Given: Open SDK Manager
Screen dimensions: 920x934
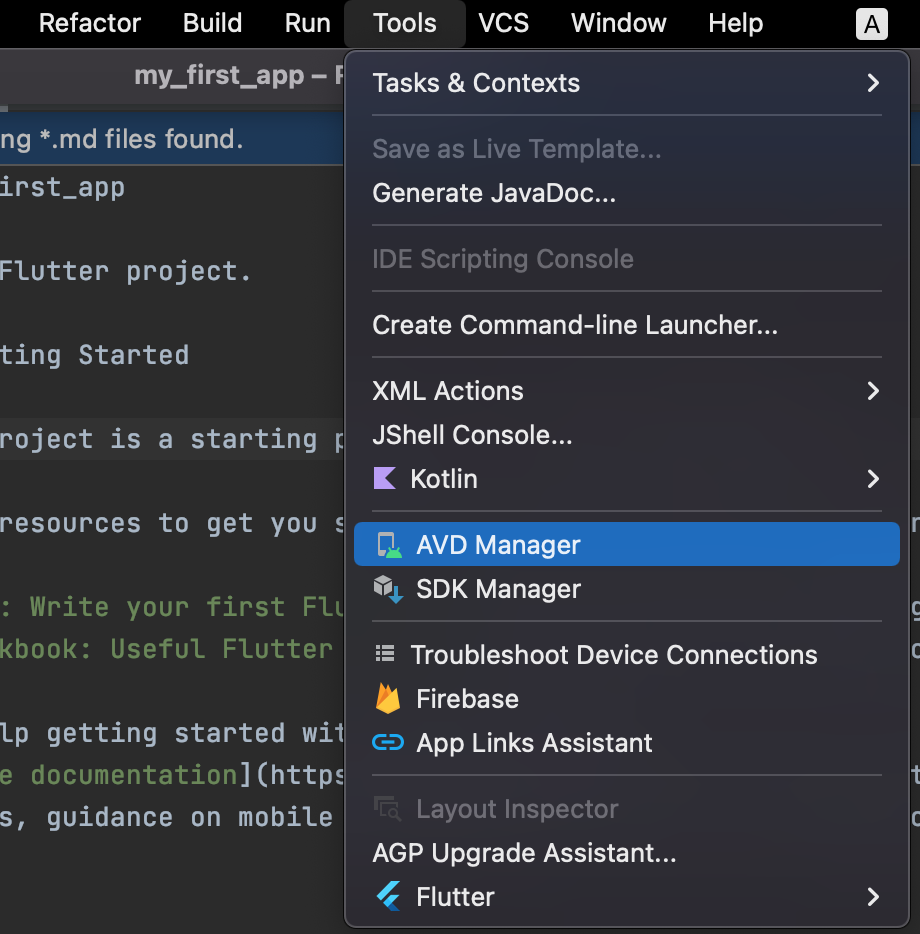Looking at the screenshot, I should 627,589.
